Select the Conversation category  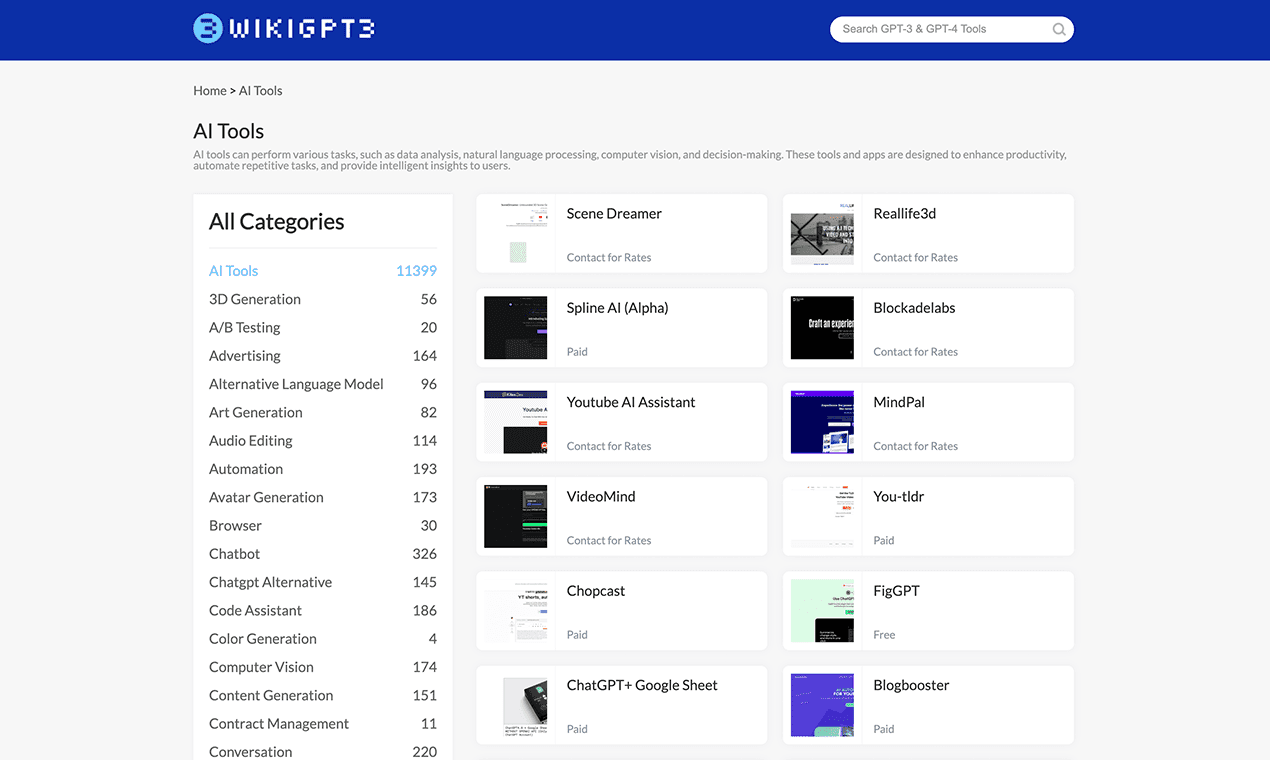(x=251, y=751)
